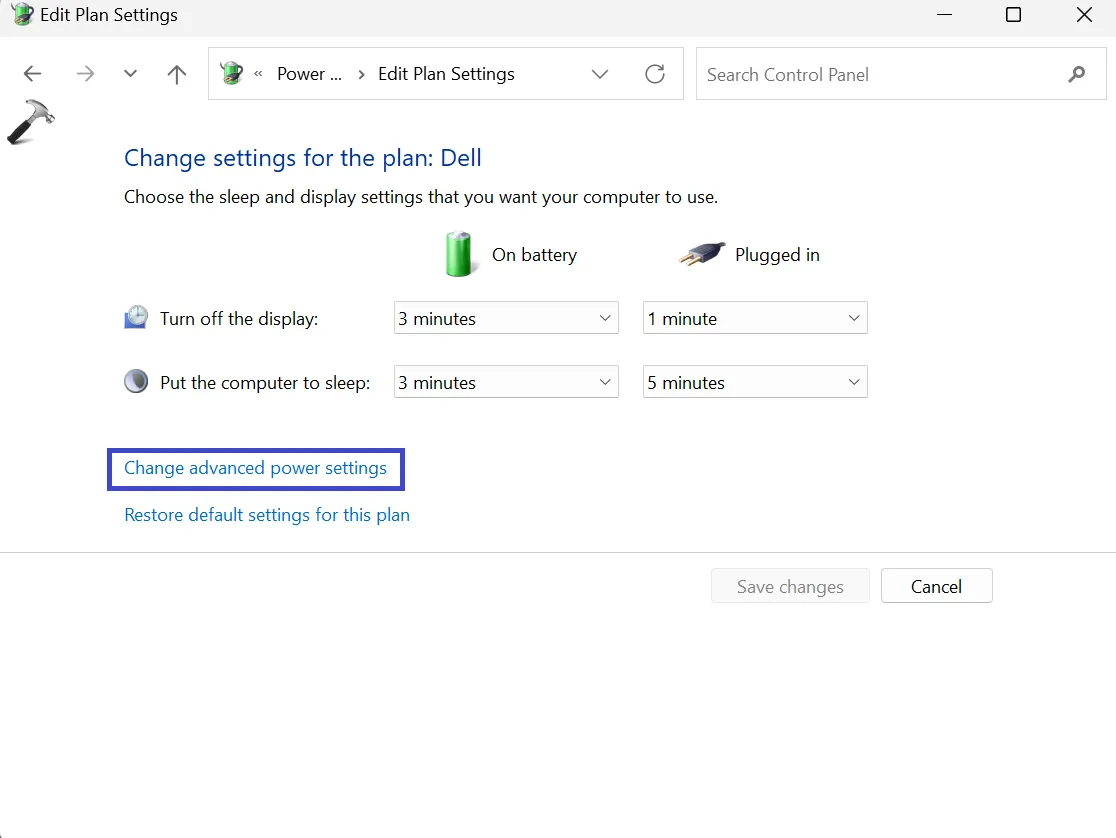Open Change advanced power settings link
Viewport: 1116px width, 838px height.
pyautogui.click(x=255, y=468)
